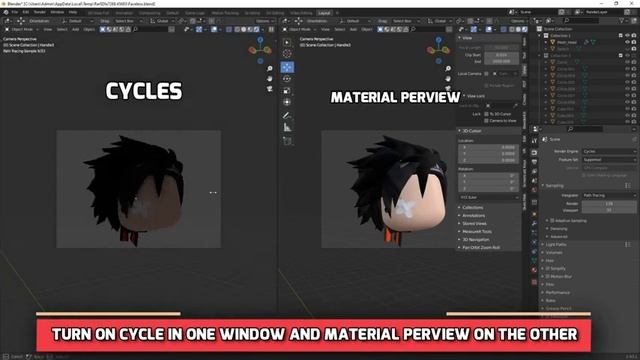Select the Measure ruler tool

pyautogui.click(x=287, y=127)
